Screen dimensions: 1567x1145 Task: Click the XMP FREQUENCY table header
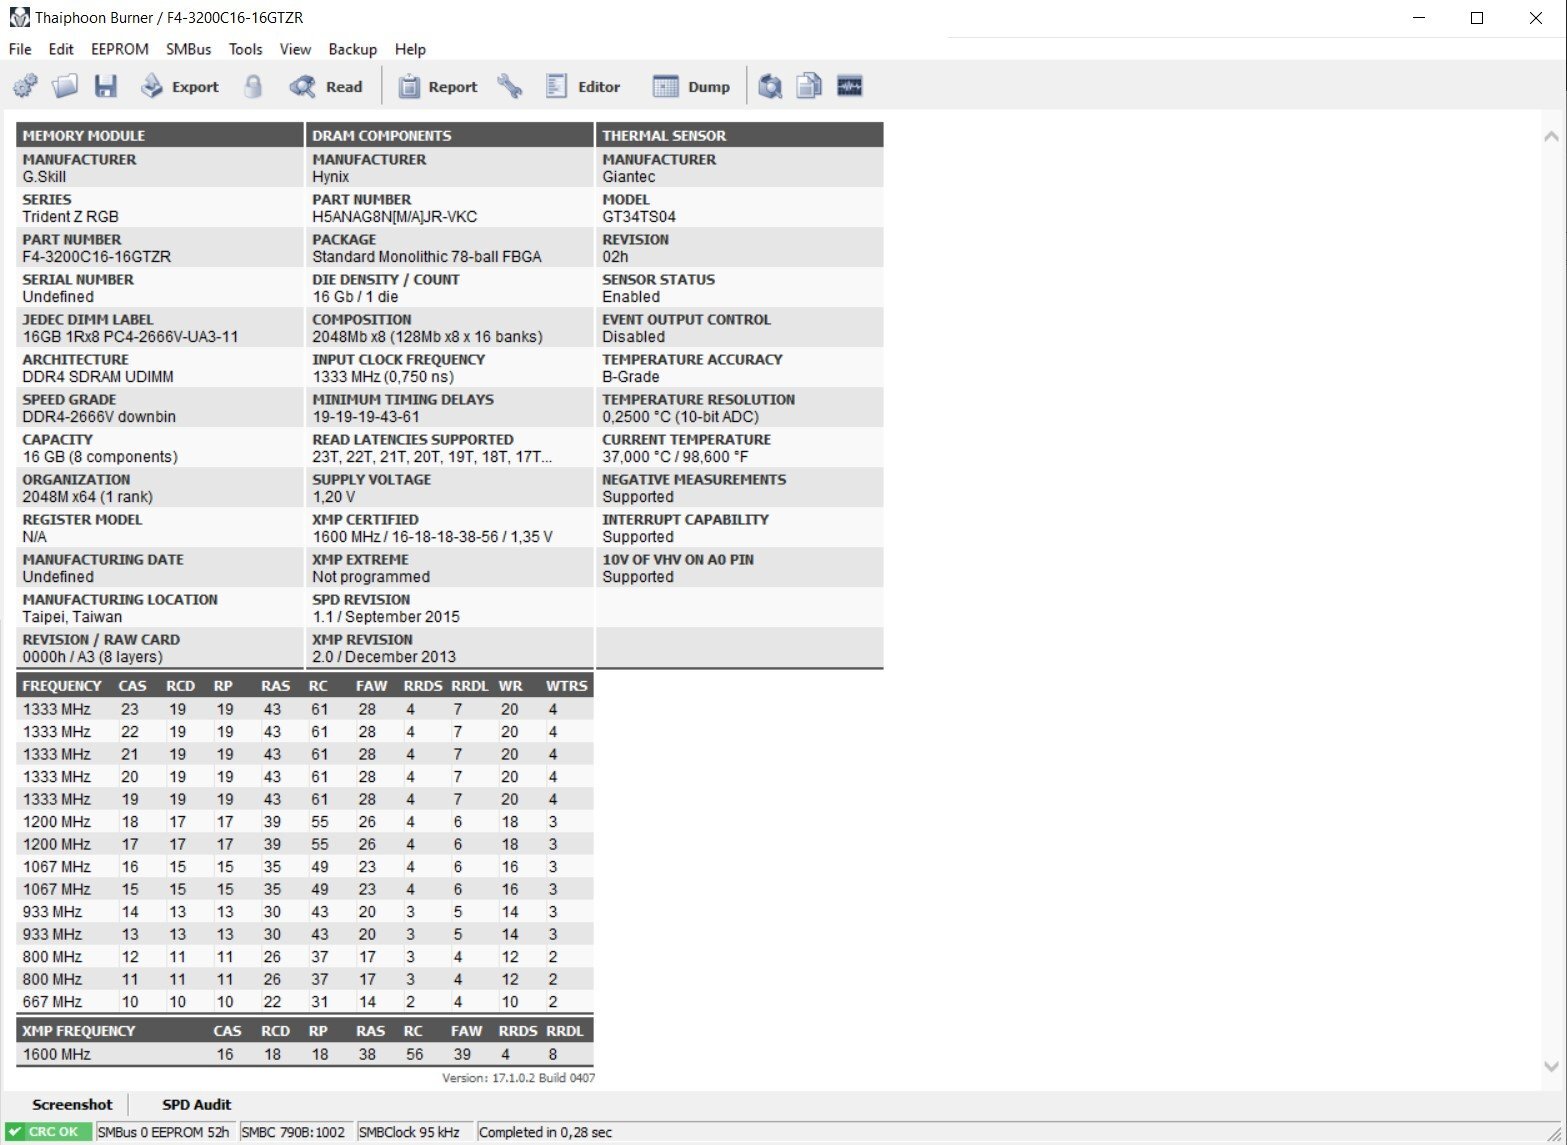pos(78,1031)
